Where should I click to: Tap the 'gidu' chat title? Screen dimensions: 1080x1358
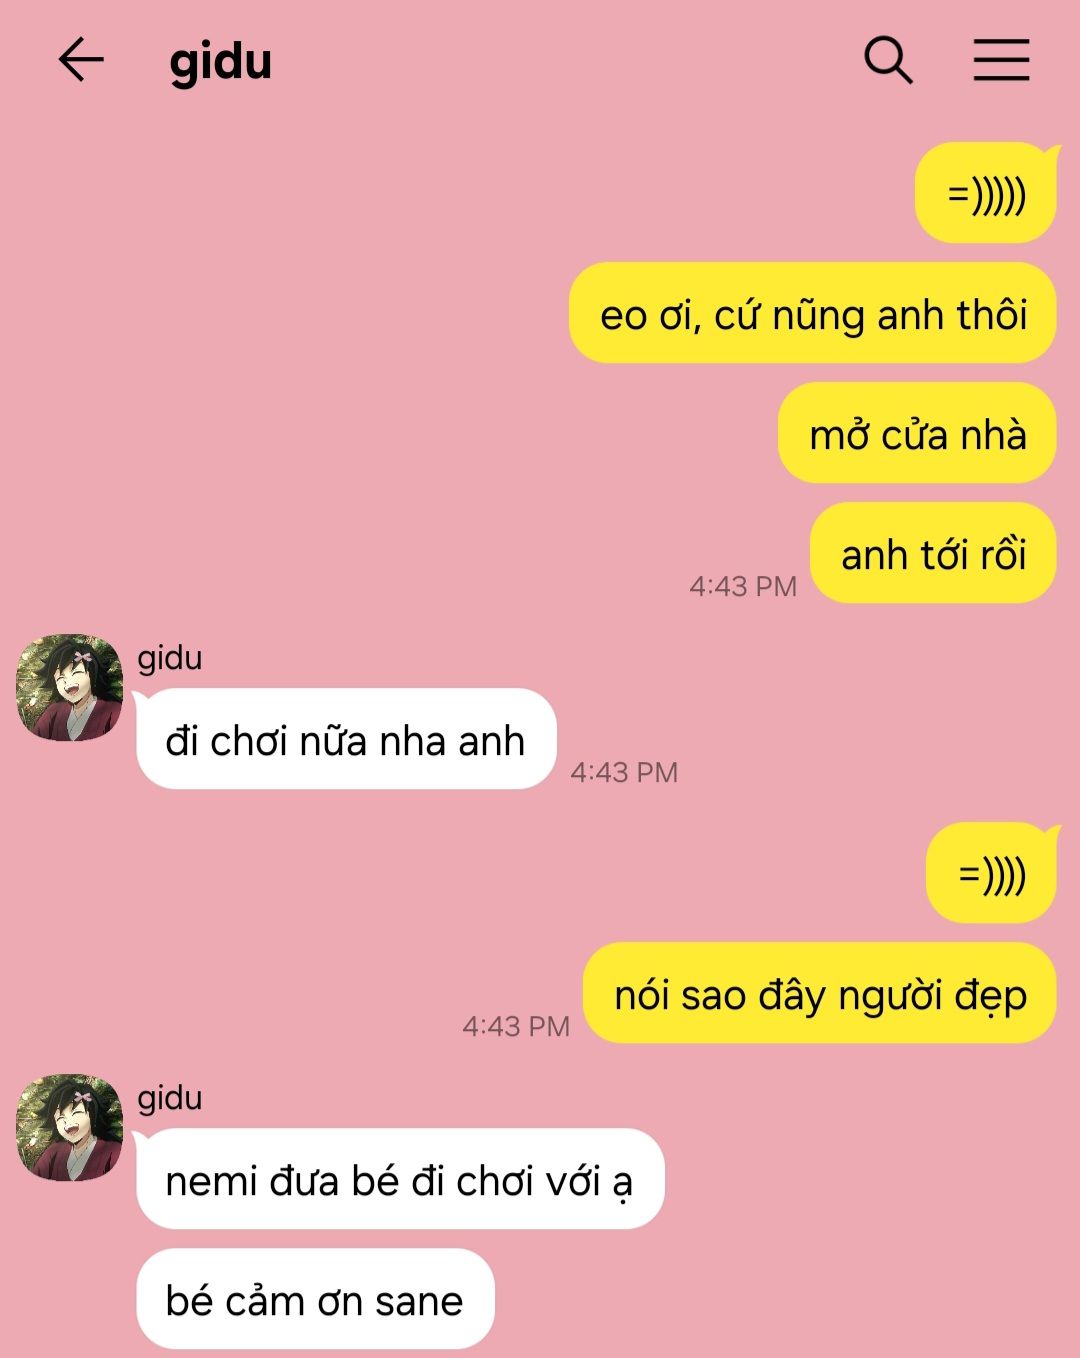pos(220,62)
